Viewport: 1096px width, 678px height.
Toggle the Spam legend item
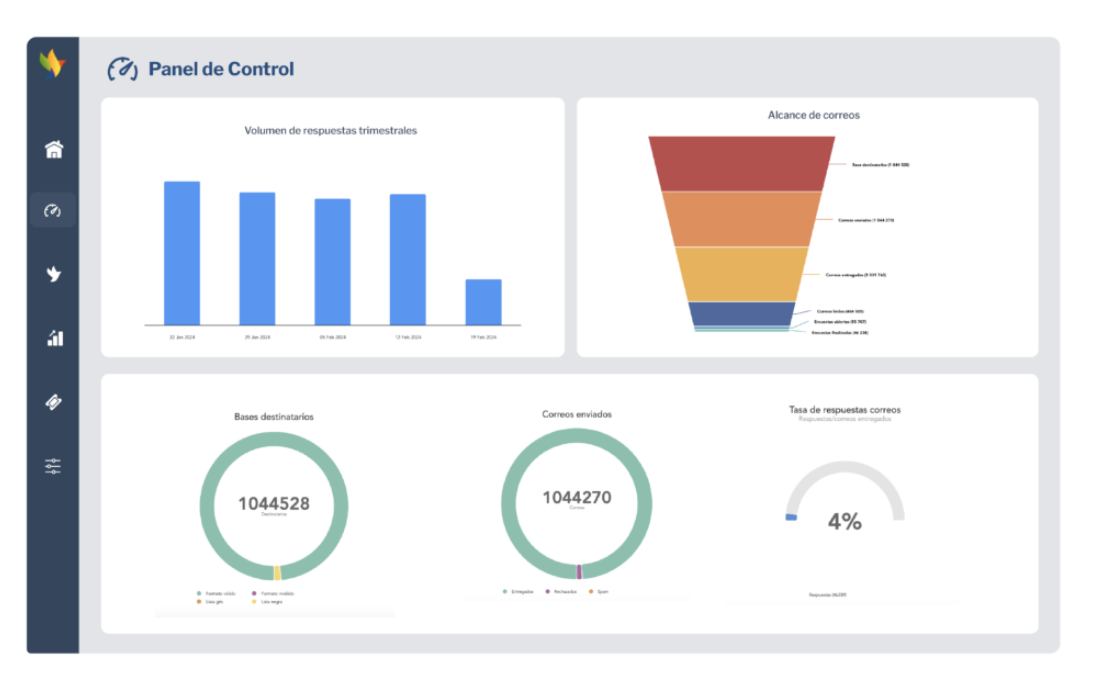[600, 592]
